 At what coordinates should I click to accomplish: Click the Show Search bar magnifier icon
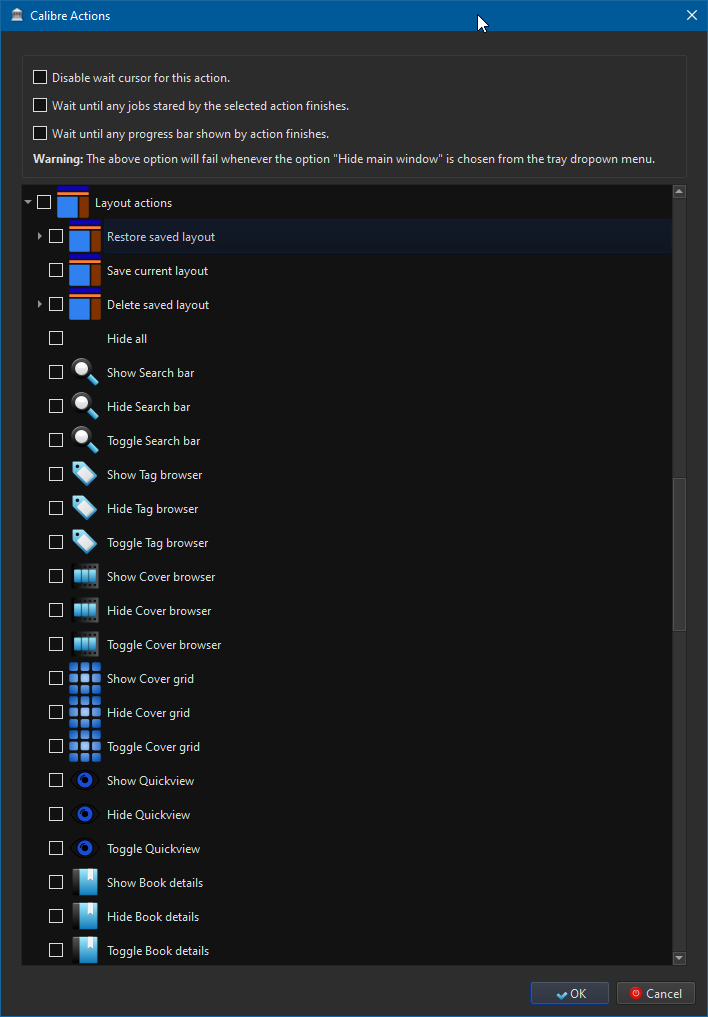[85, 372]
